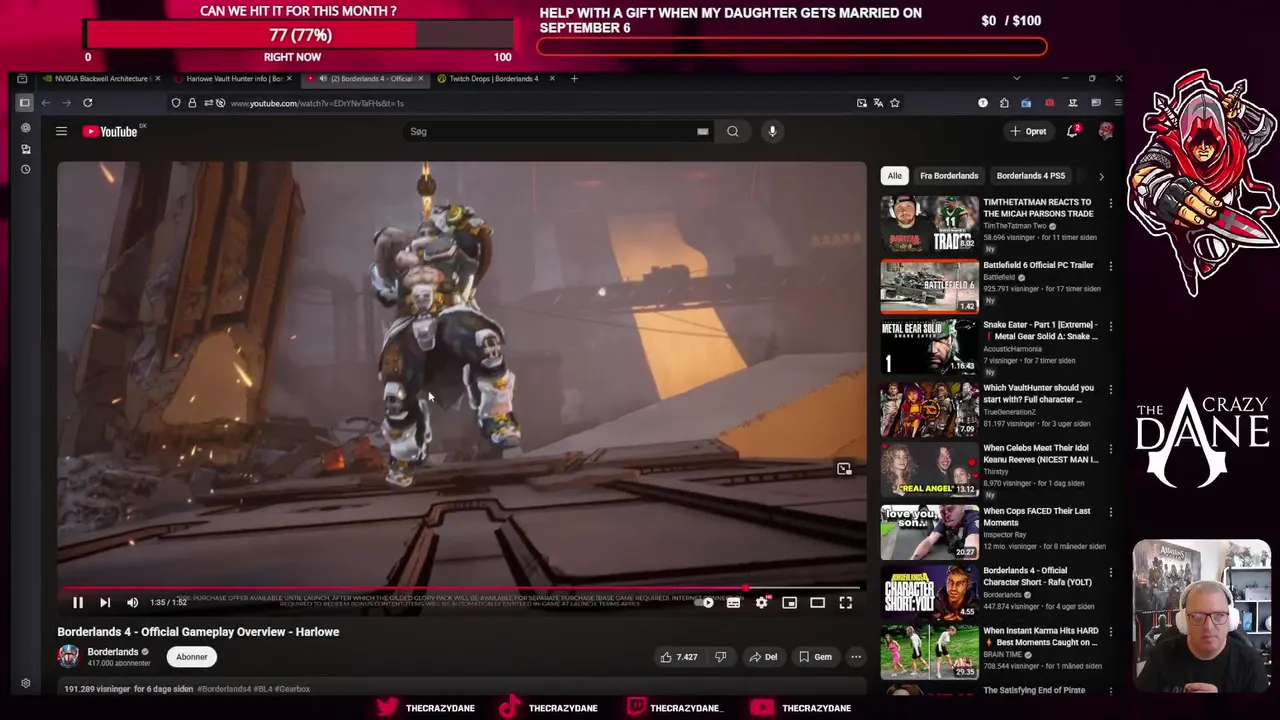Subscribe via the Abonner button
This screenshot has width=1280, height=720.
coord(192,657)
